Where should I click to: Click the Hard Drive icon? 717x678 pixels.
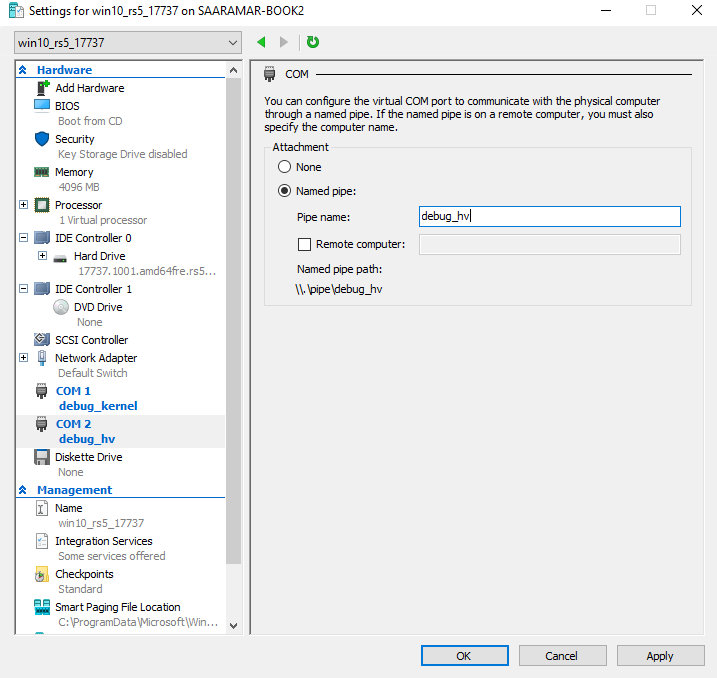60,259
